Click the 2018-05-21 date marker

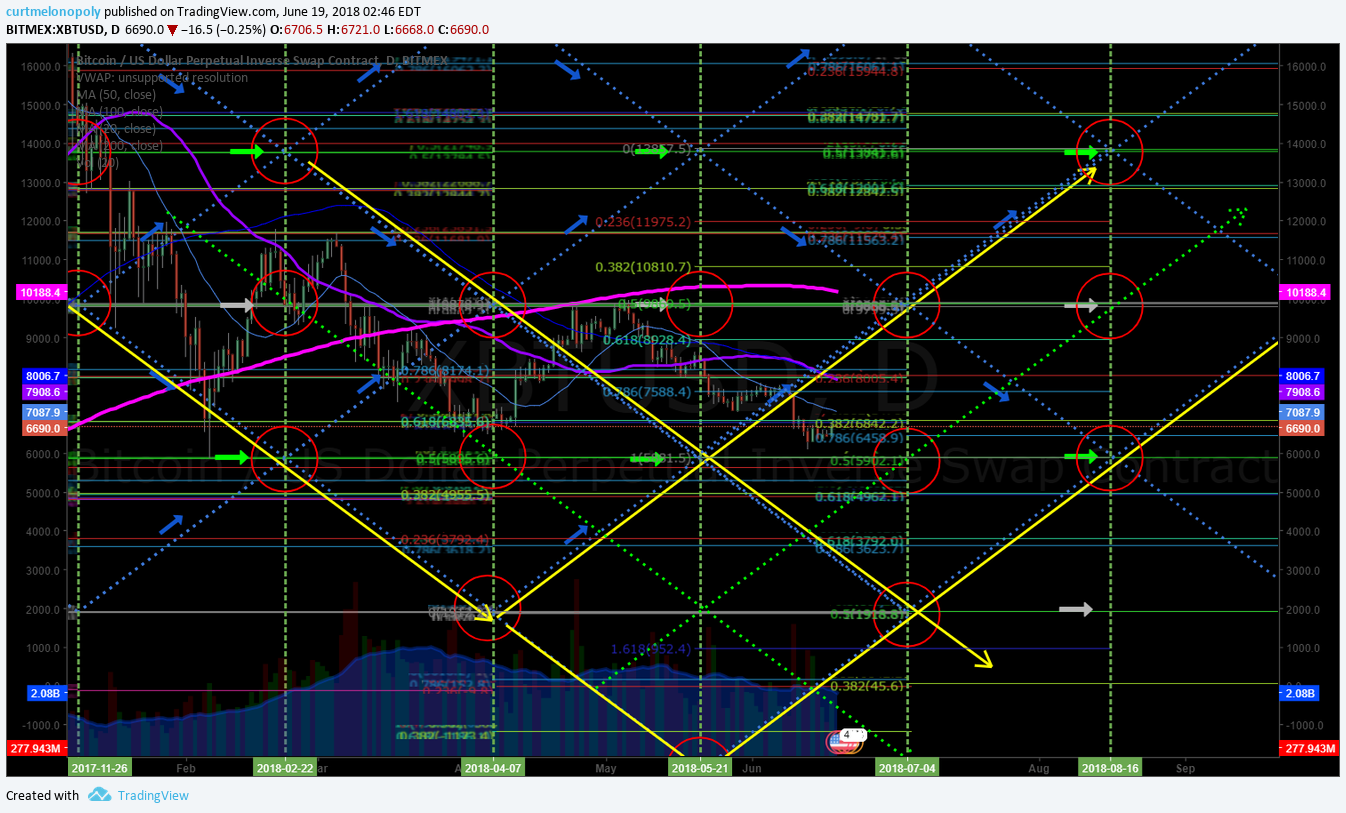[x=700, y=768]
